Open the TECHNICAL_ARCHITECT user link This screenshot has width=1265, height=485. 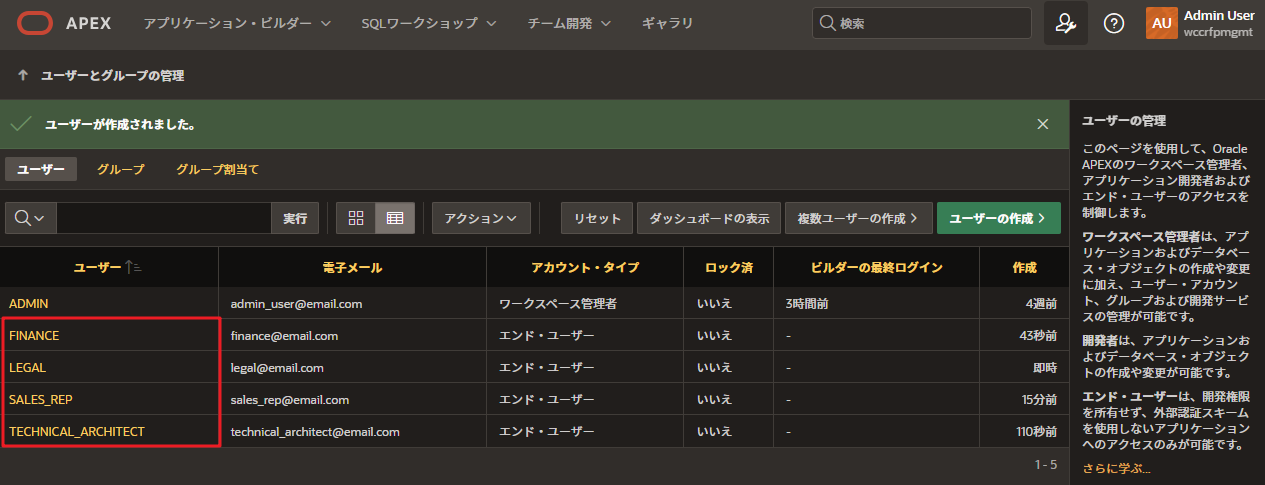[x=77, y=432]
